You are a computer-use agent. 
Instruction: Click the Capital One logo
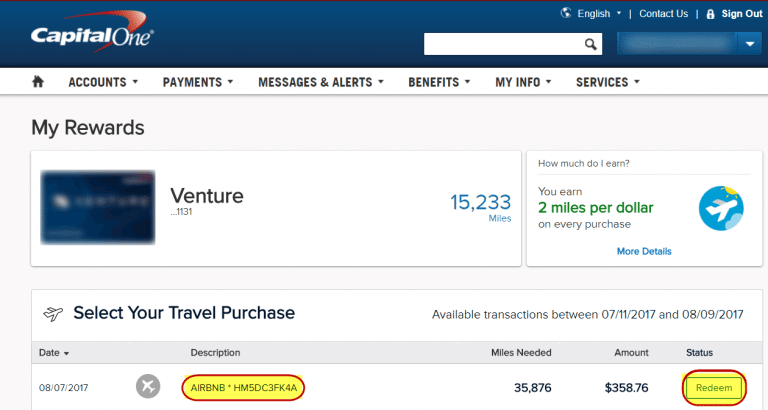click(92, 32)
